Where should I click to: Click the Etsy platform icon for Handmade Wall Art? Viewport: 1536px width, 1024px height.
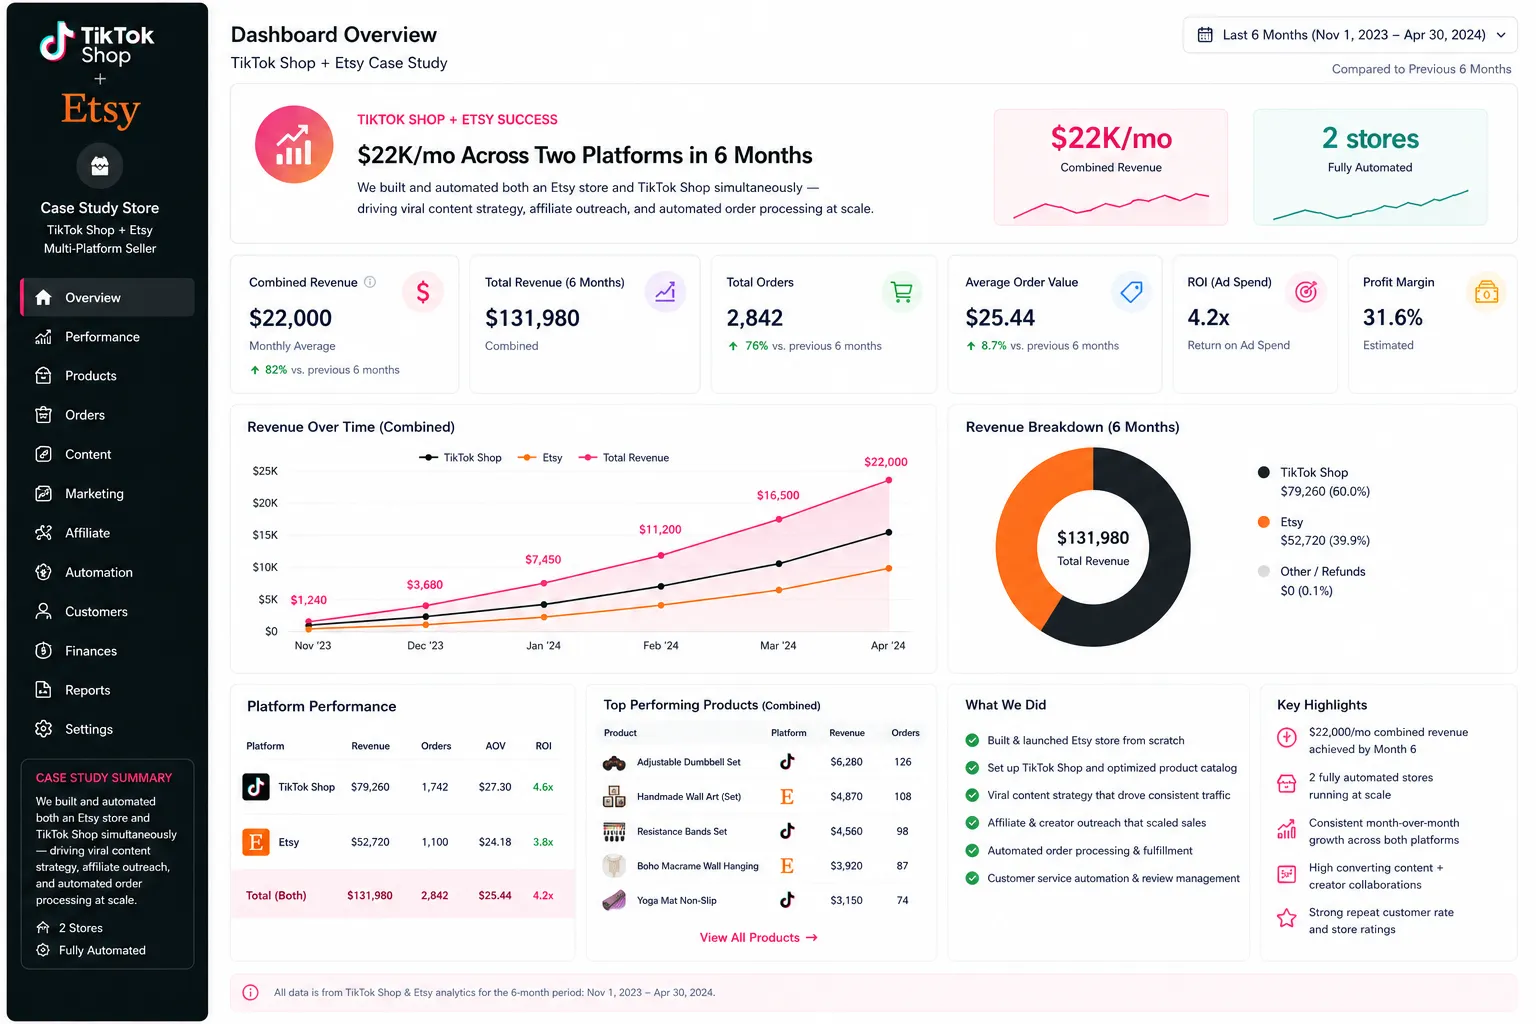point(787,797)
